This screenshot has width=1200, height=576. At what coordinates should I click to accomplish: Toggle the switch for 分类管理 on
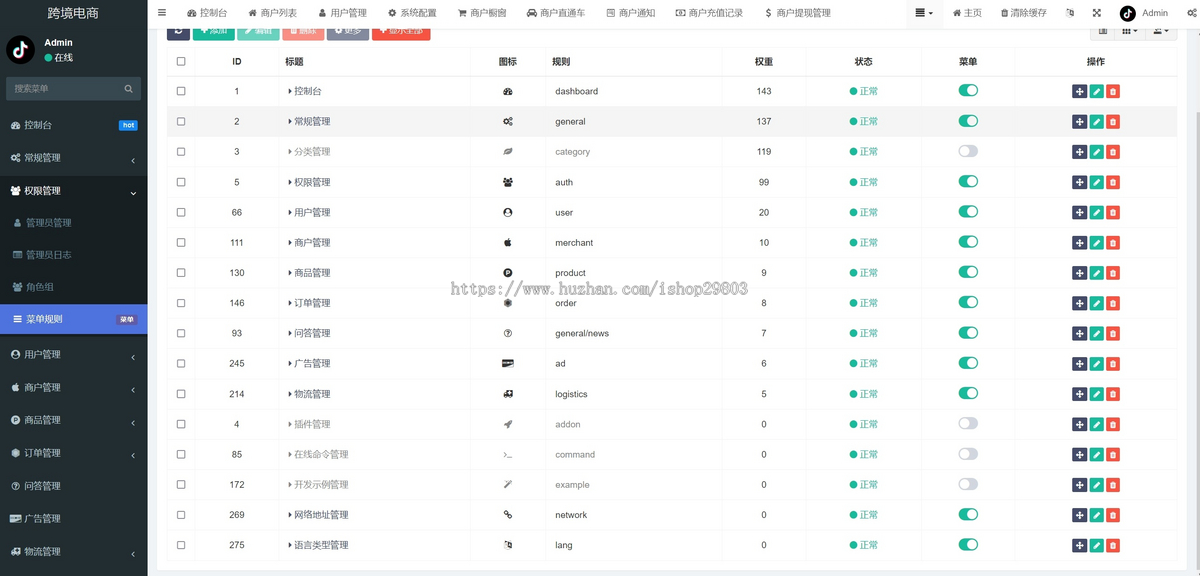click(x=967, y=151)
